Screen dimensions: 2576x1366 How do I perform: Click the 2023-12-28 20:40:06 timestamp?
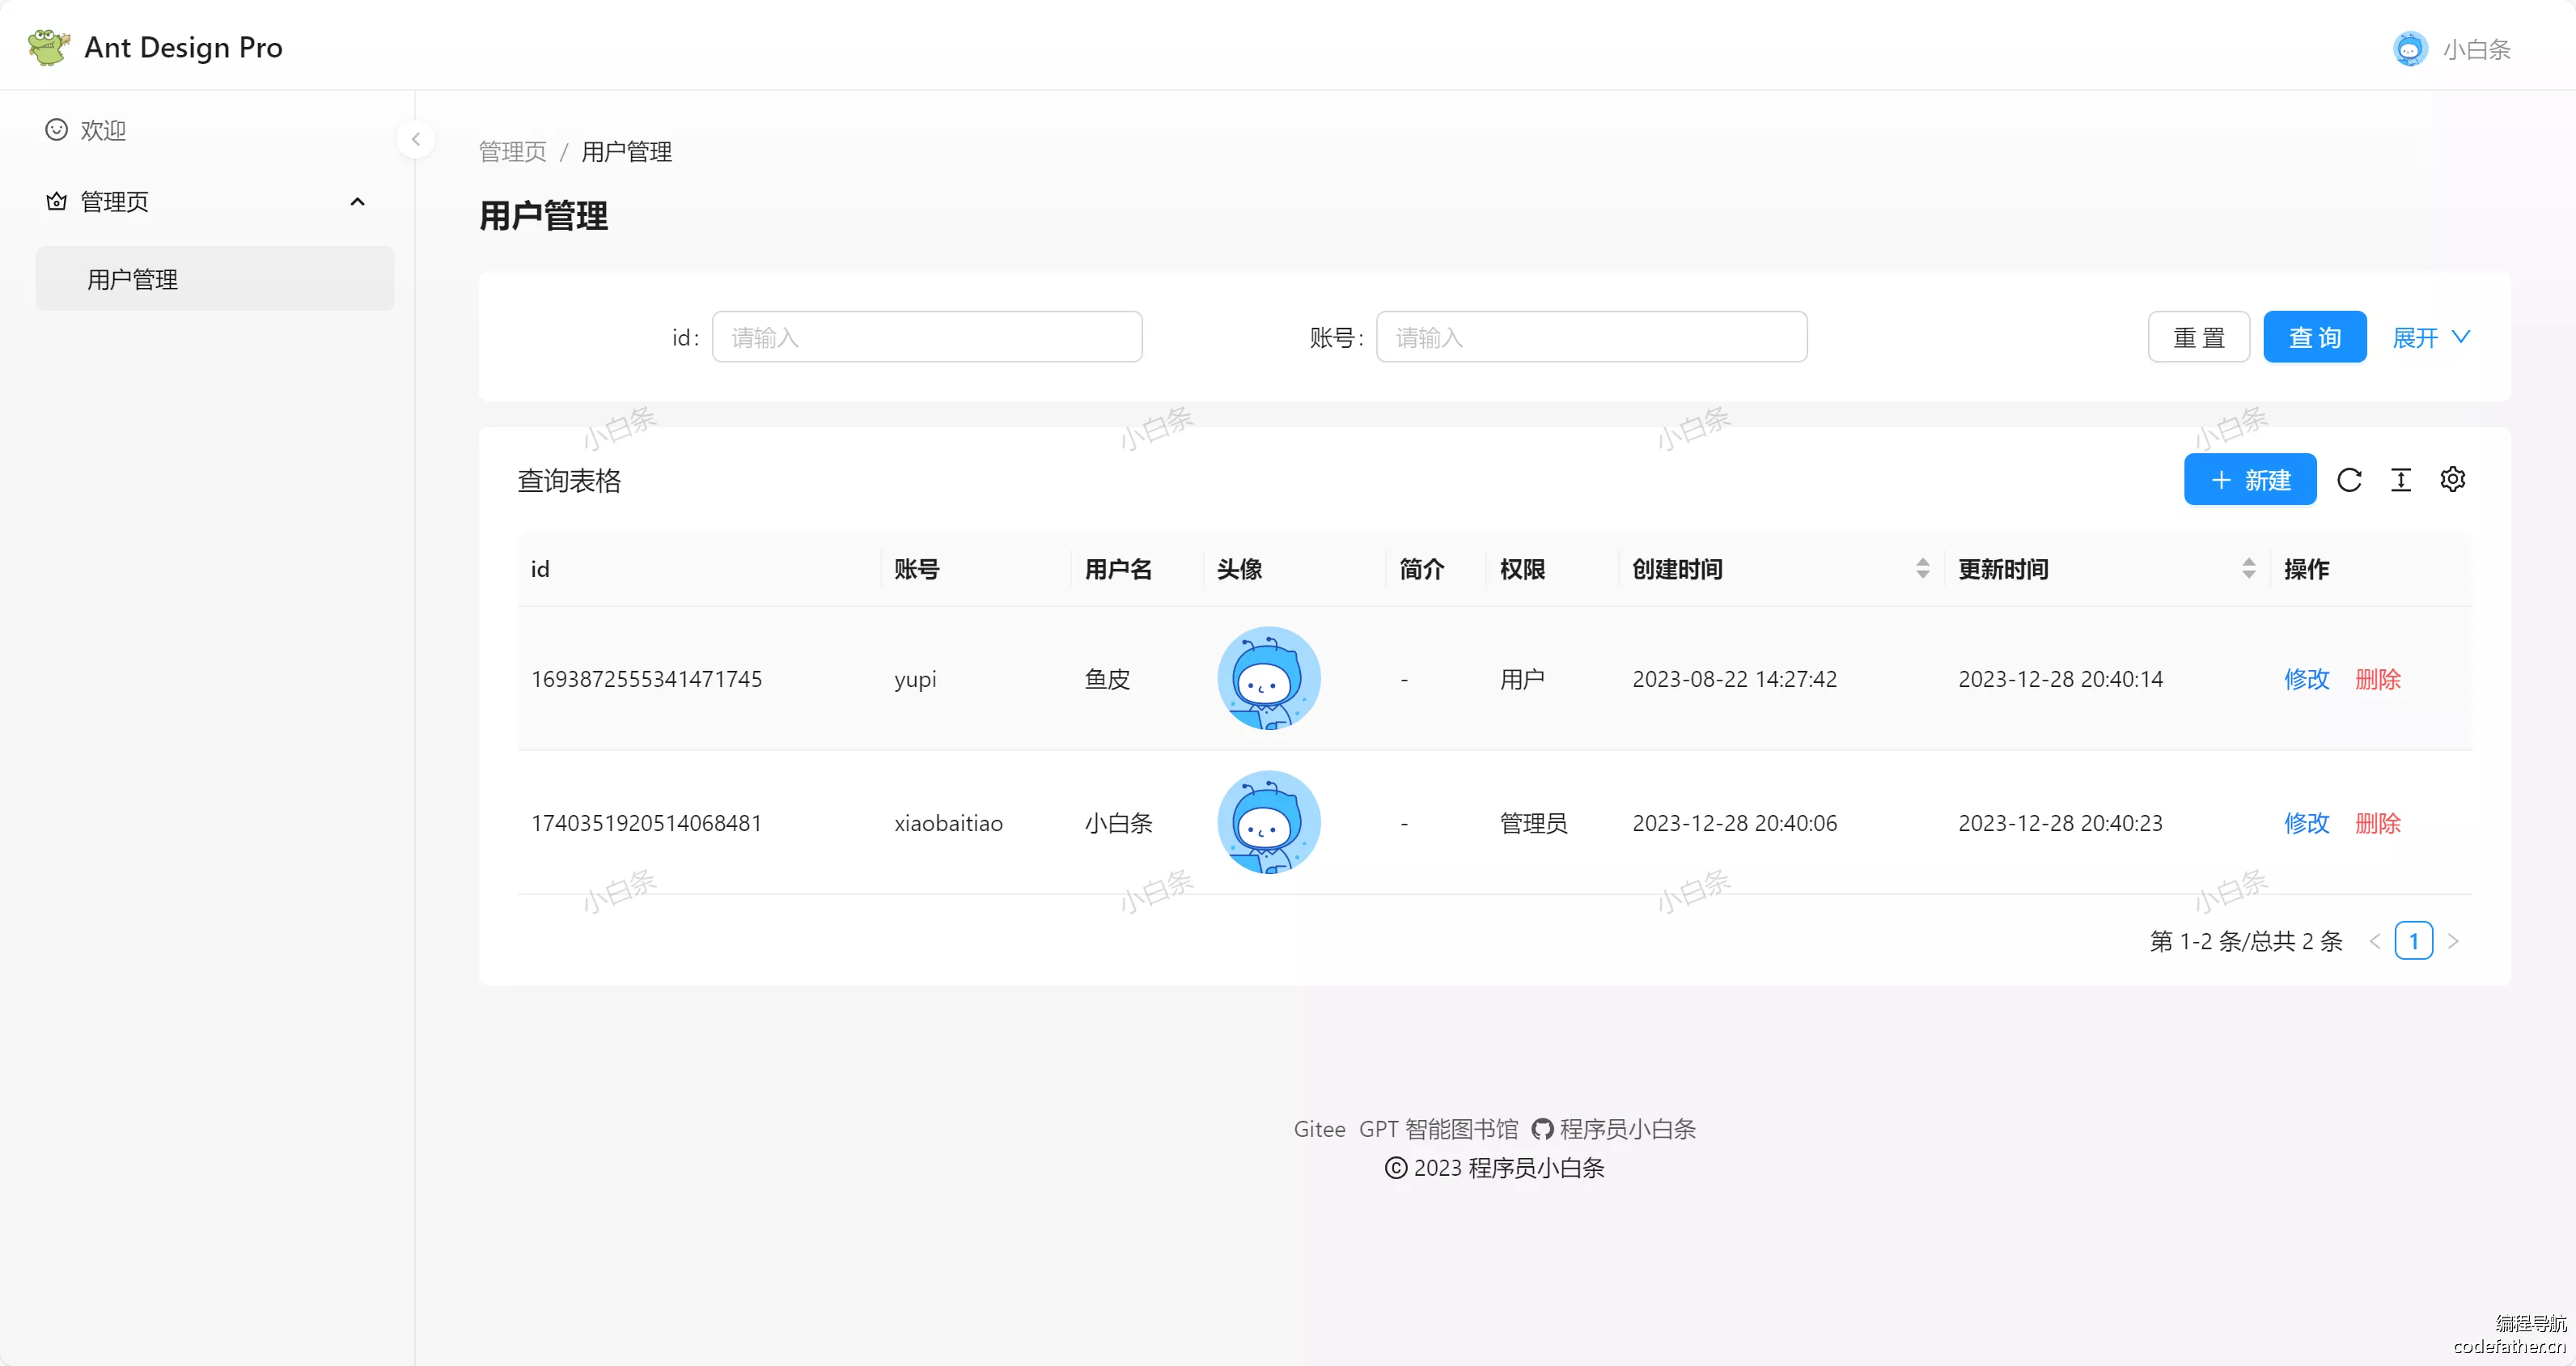1734,823
